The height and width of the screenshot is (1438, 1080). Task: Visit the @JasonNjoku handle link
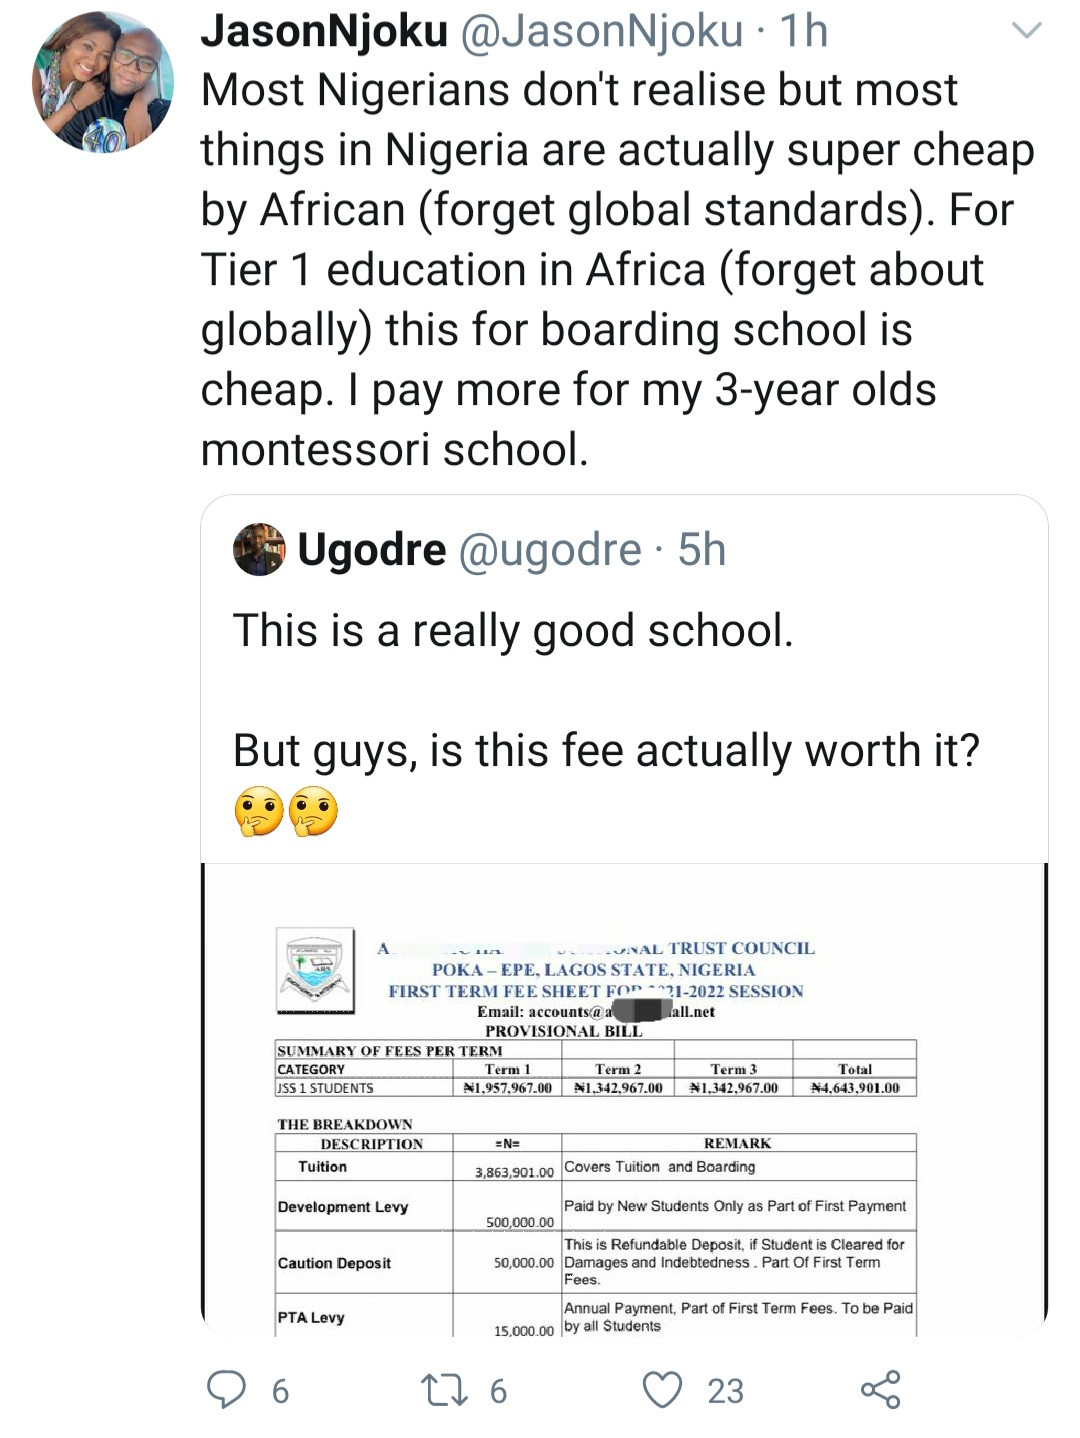click(601, 31)
